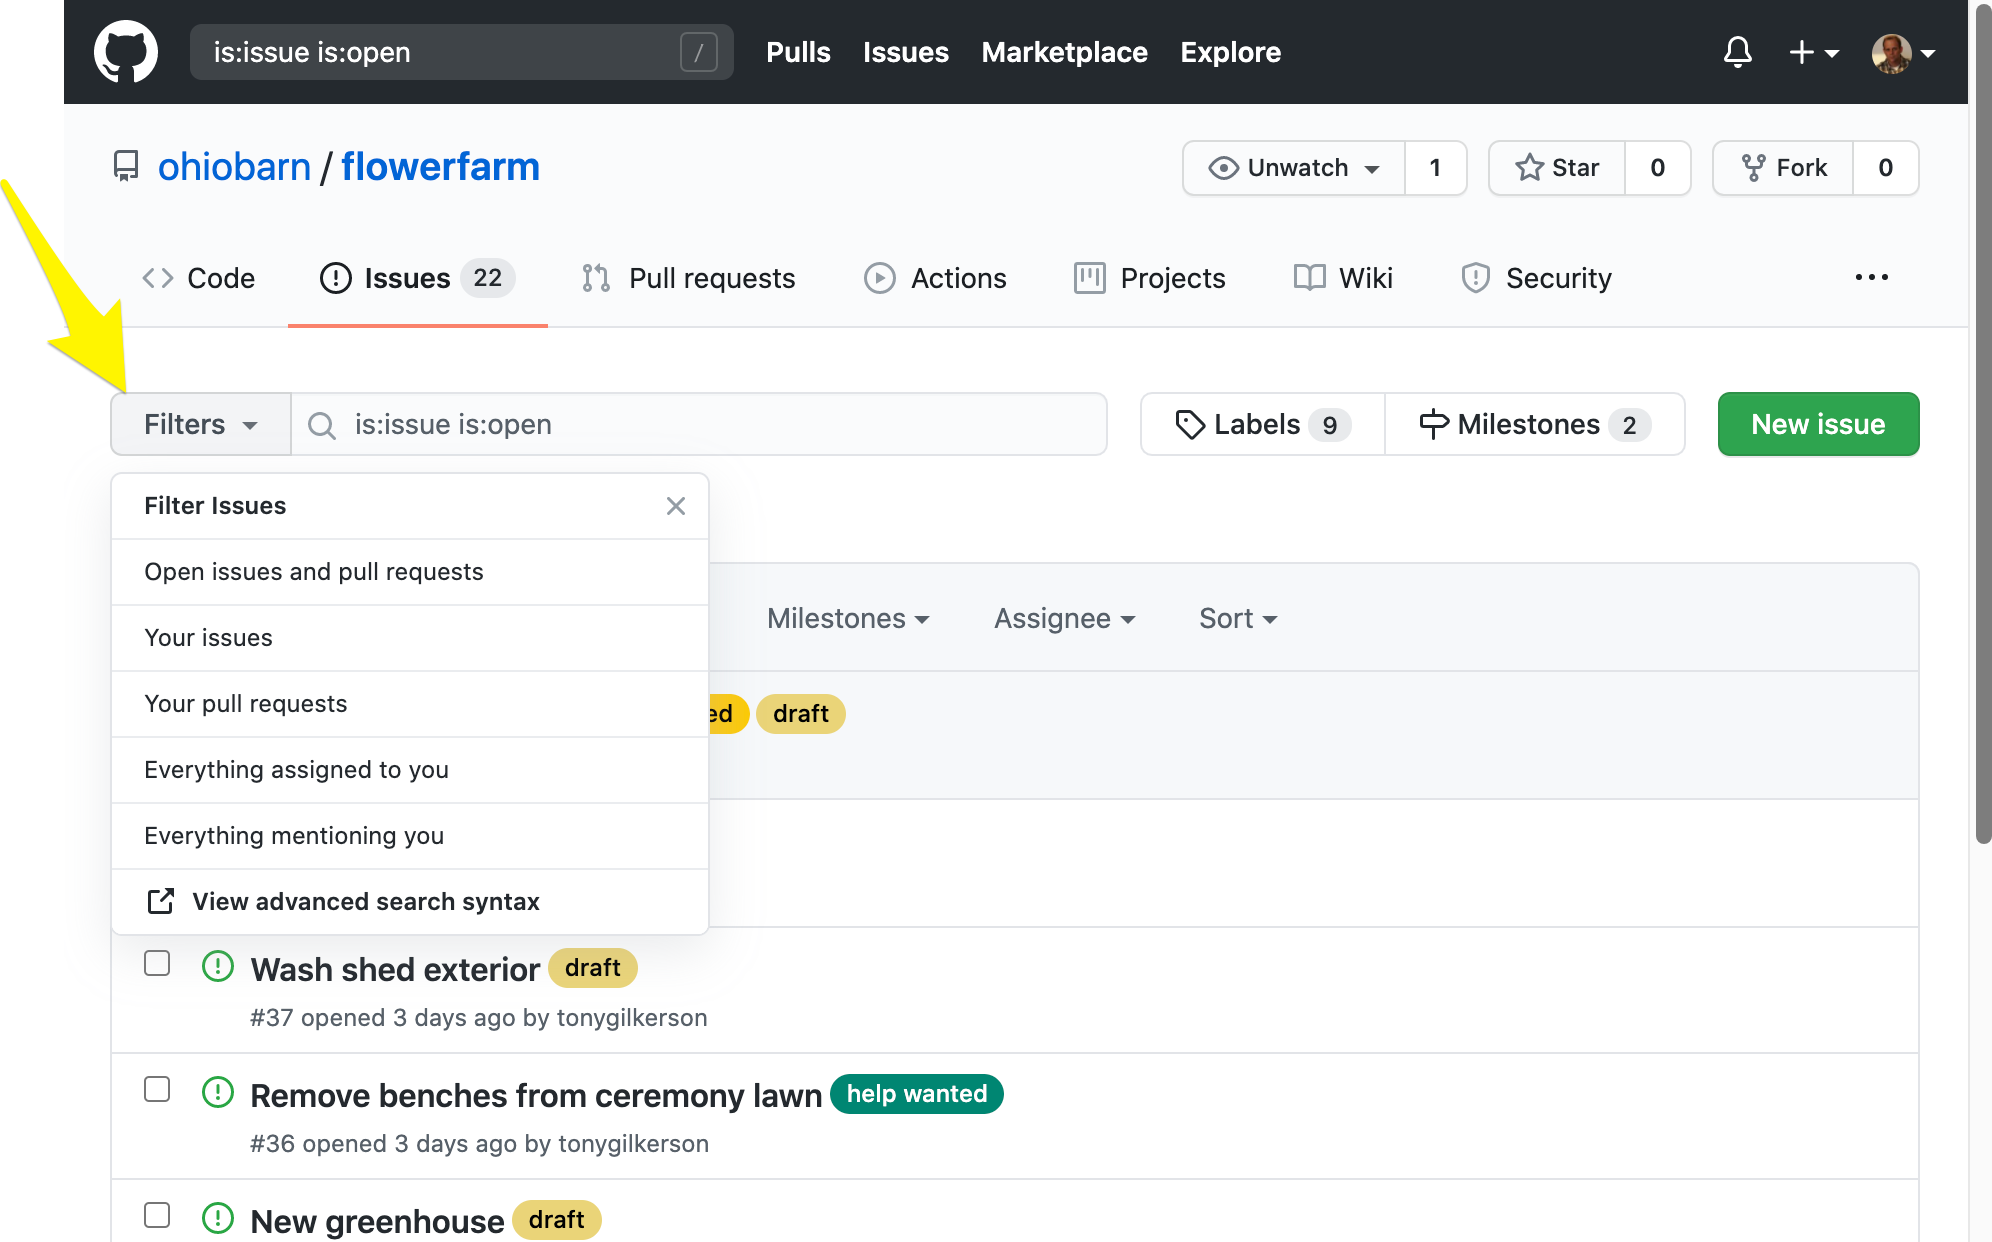Check the New greenhouse checkbox

coord(157,1215)
